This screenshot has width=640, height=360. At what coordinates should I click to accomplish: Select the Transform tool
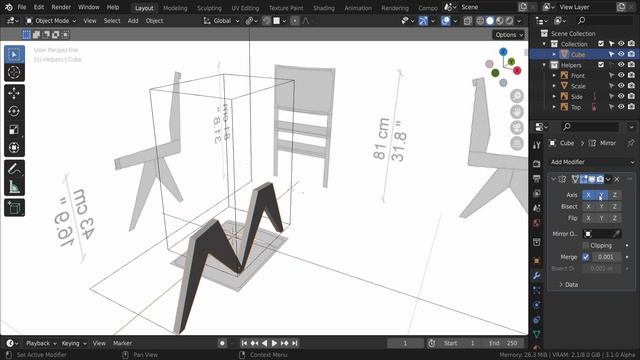point(14,148)
